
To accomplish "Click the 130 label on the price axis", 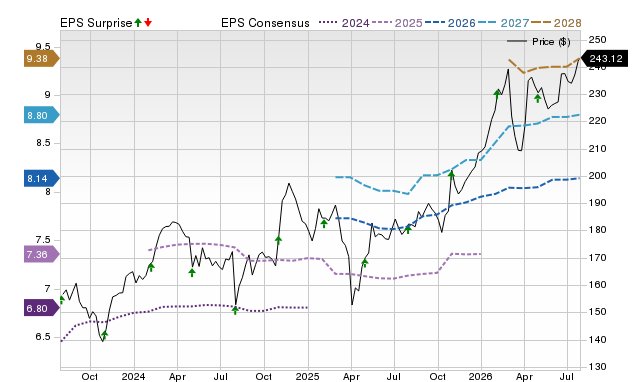I will coord(598,366).
